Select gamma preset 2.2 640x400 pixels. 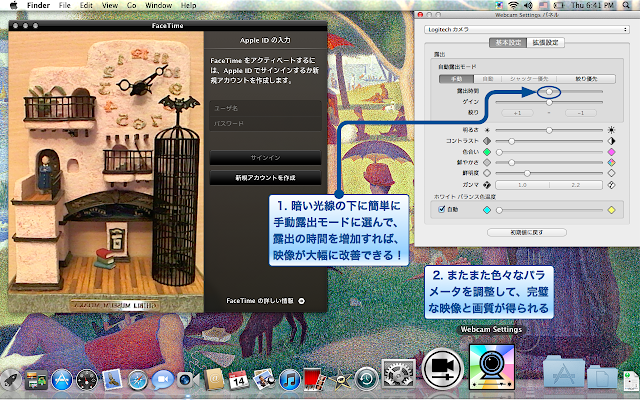(x=576, y=185)
